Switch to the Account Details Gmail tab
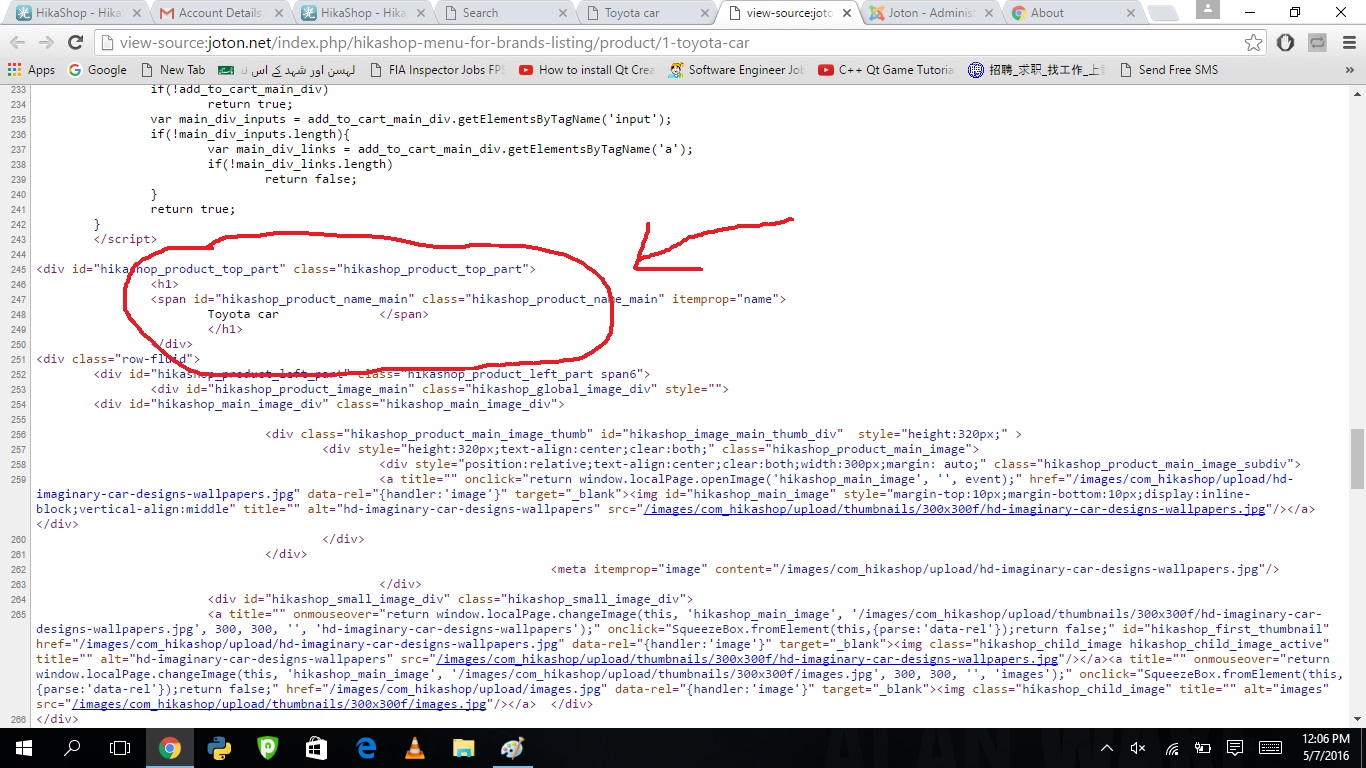Image resolution: width=1366 pixels, height=768 pixels. 219,13
